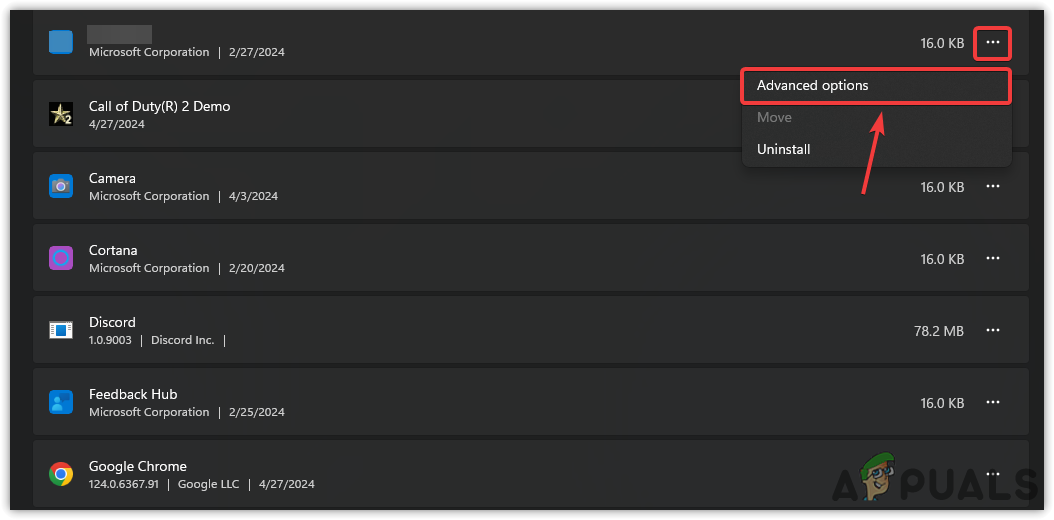The image size is (1054, 520).
Task: Show more options for Feedback Hub
Action: tap(993, 402)
